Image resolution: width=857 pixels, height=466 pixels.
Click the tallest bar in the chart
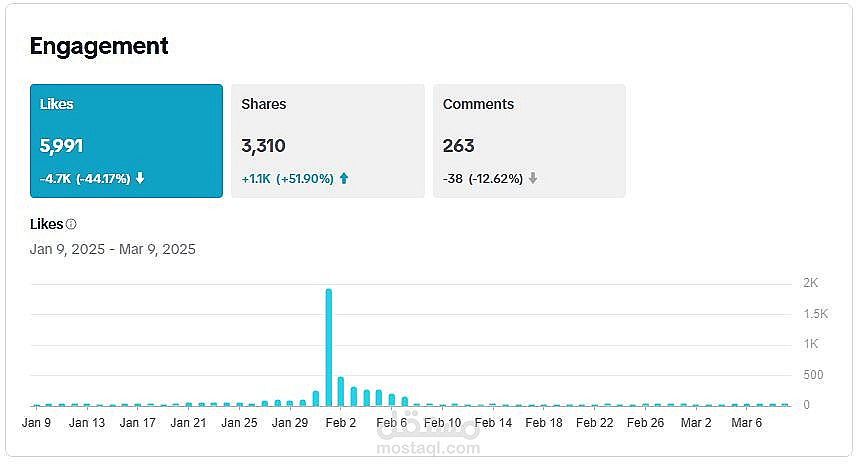(329, 346)
